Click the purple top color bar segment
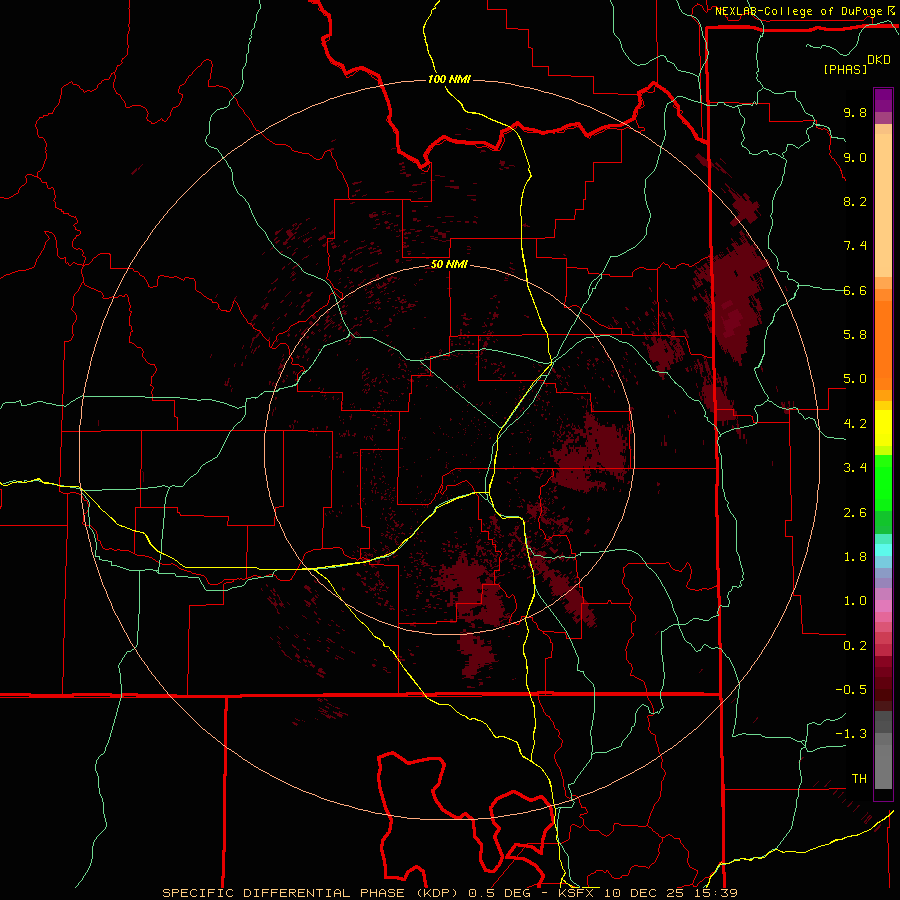The height and width of the screenshot is (900, 900). 883,100
